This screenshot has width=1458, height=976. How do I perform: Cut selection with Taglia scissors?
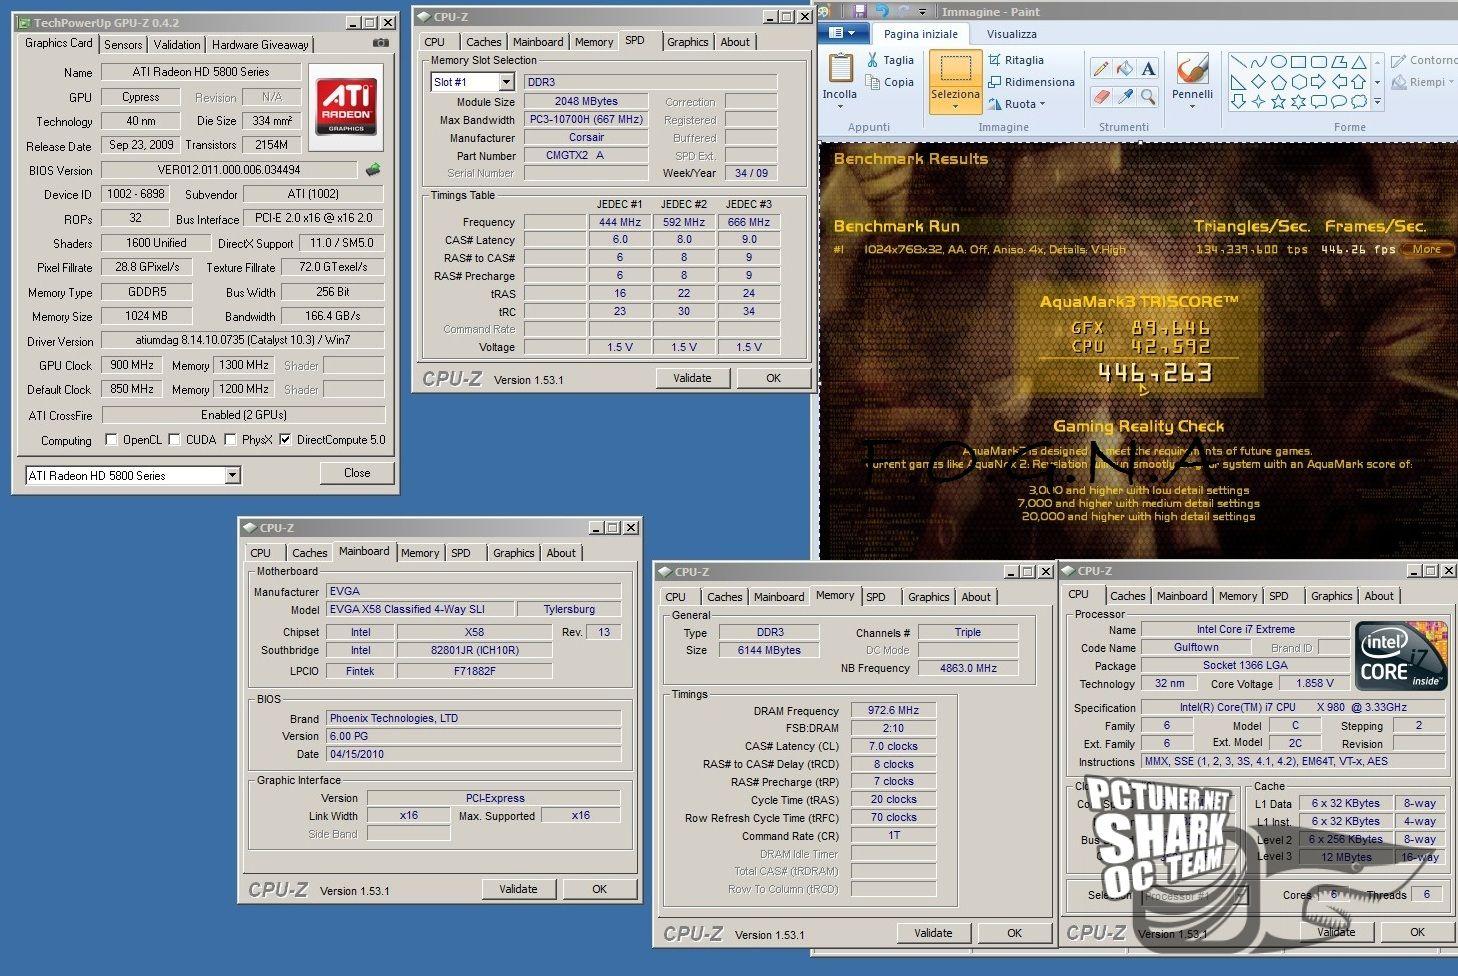890,60
